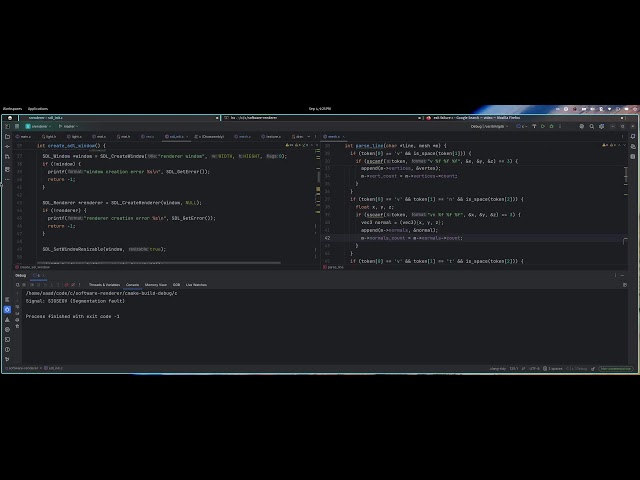This screenshot has height=480, width=640.
Task: Switch to the sdl_init.c editor tab
Action: tap(176, 137)
